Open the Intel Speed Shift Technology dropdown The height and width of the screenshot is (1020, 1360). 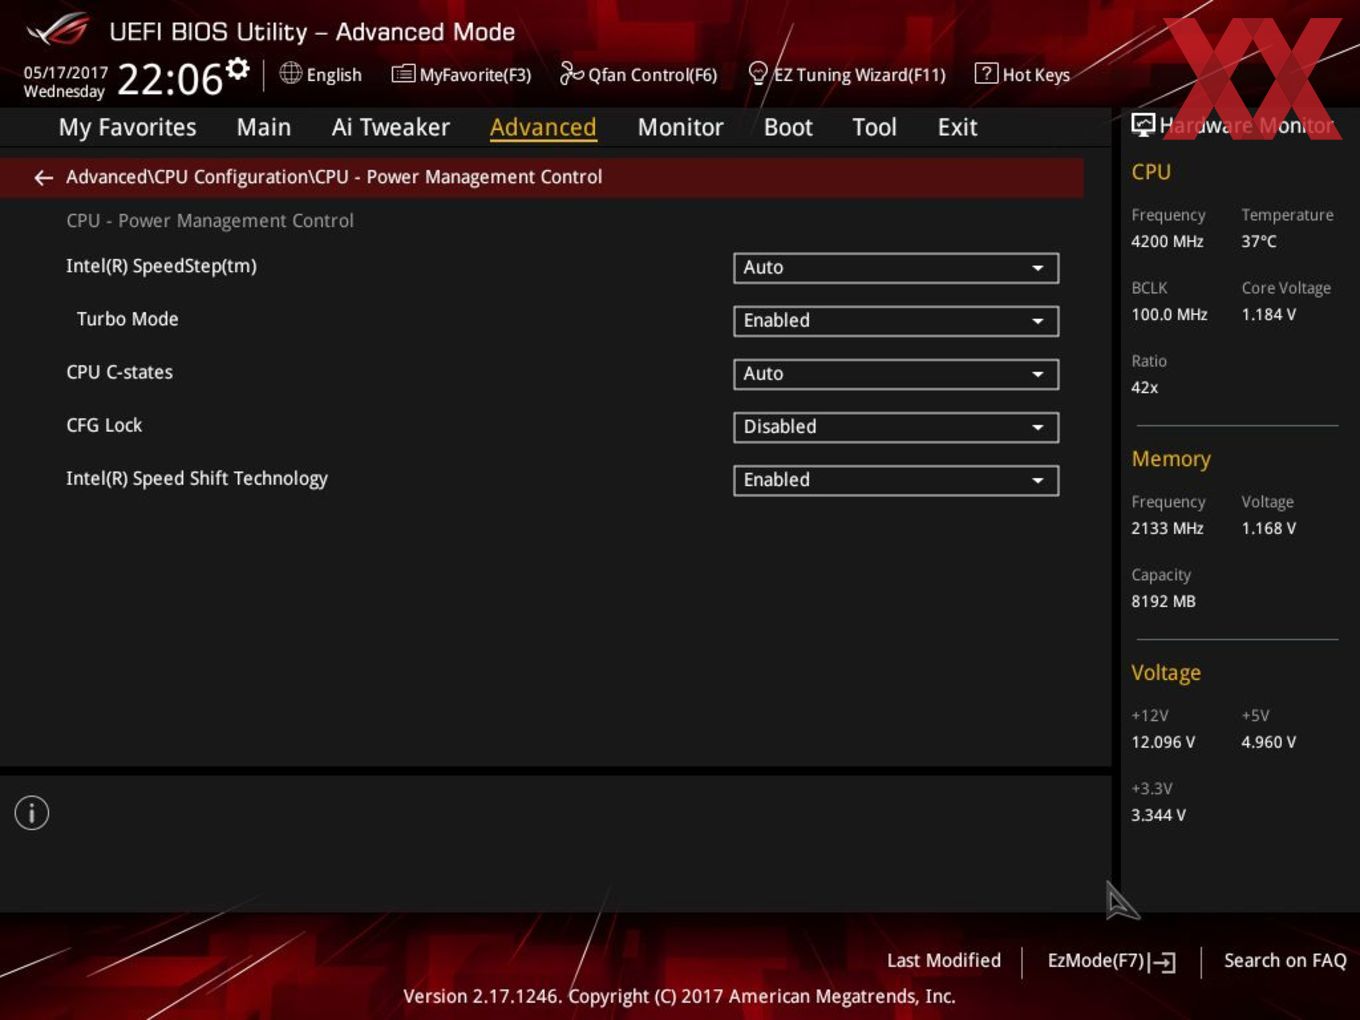[x=896, y=480]
